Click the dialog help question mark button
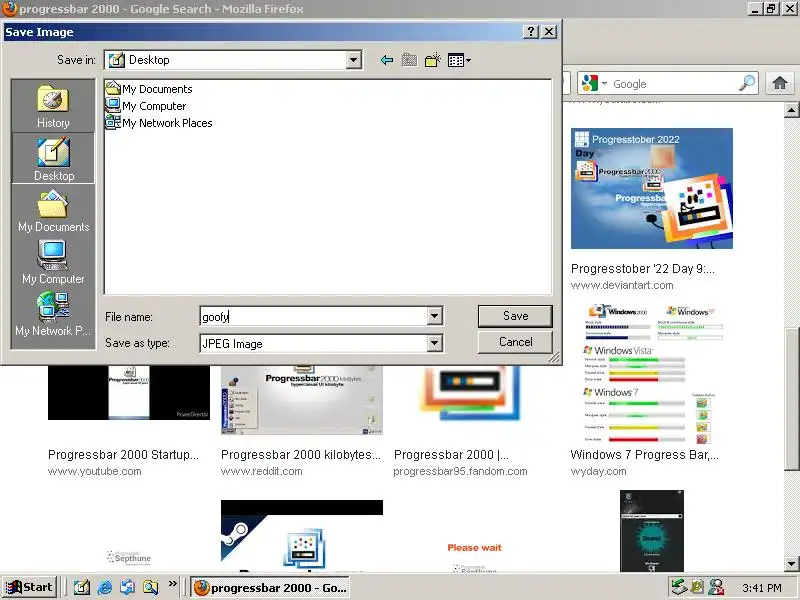This screenshot has height=600, width=800. click(x=531, y=32)
